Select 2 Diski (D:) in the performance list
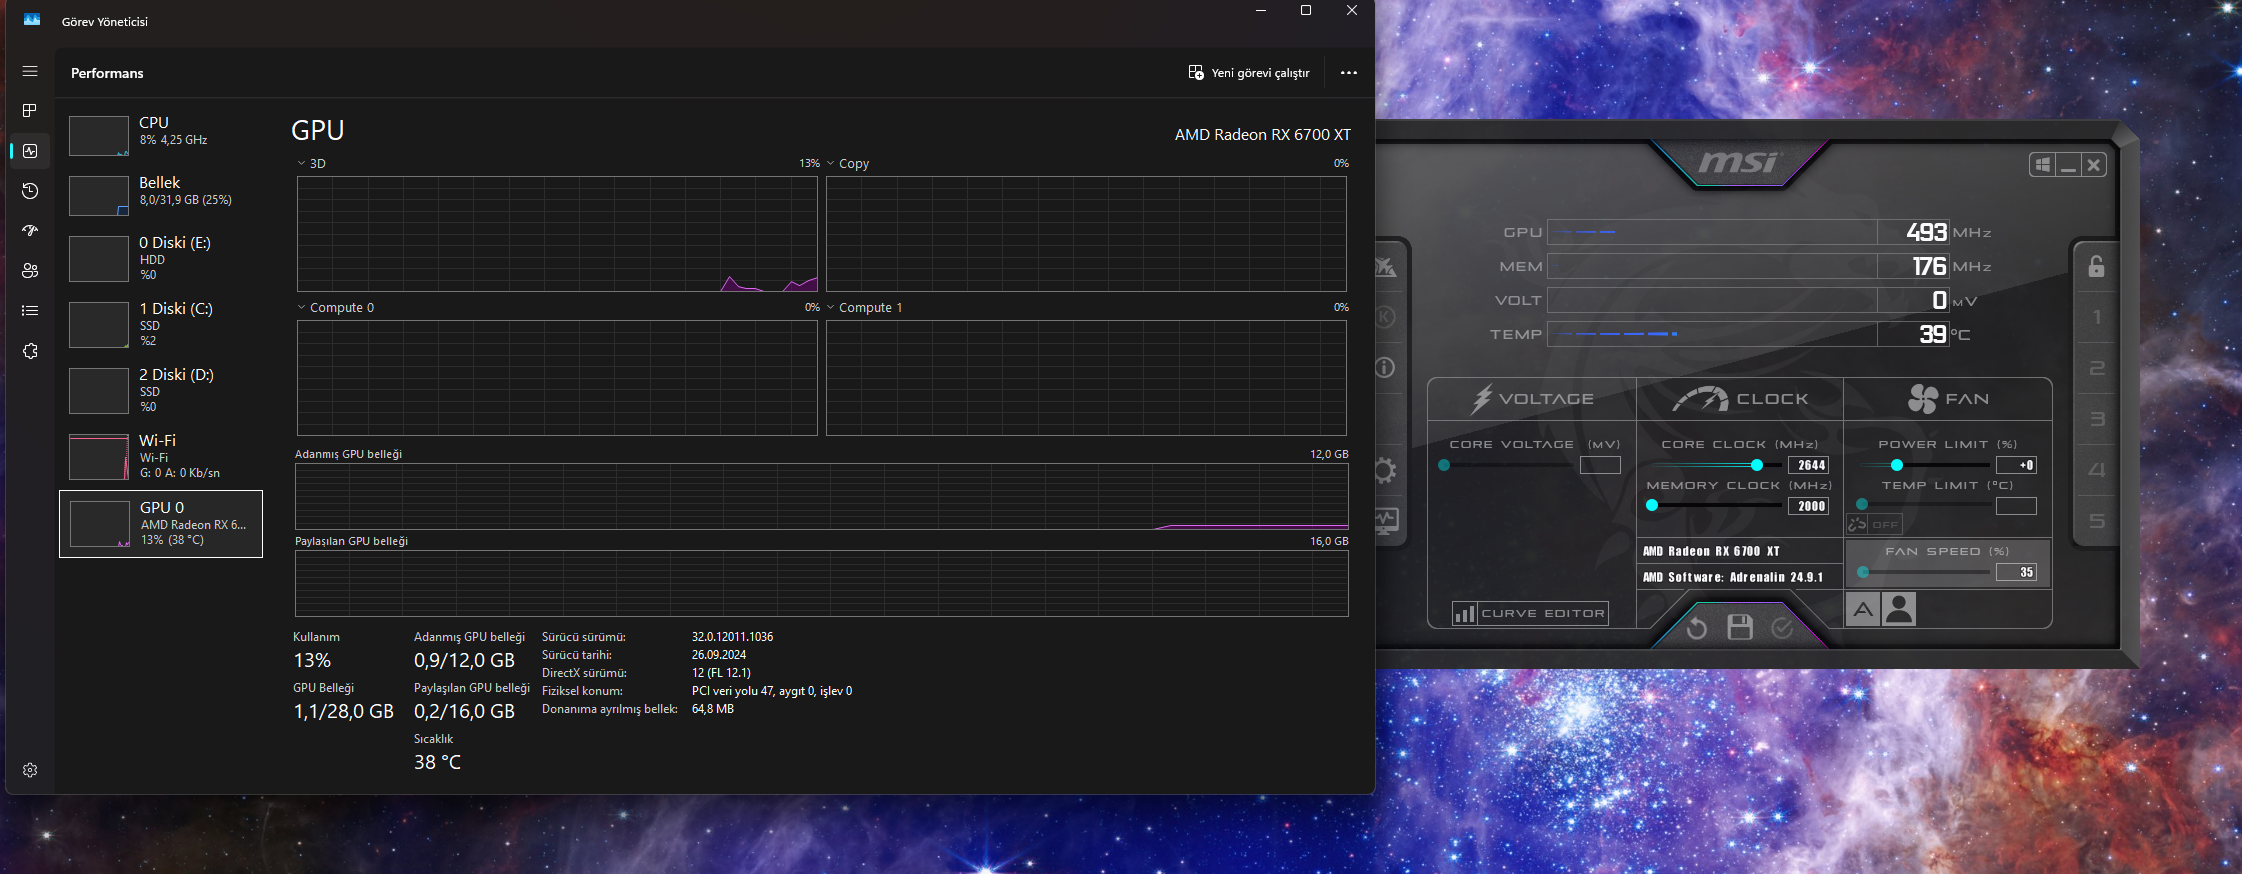Viewport: 2242px width, 874px height. (x=161, y=390)
